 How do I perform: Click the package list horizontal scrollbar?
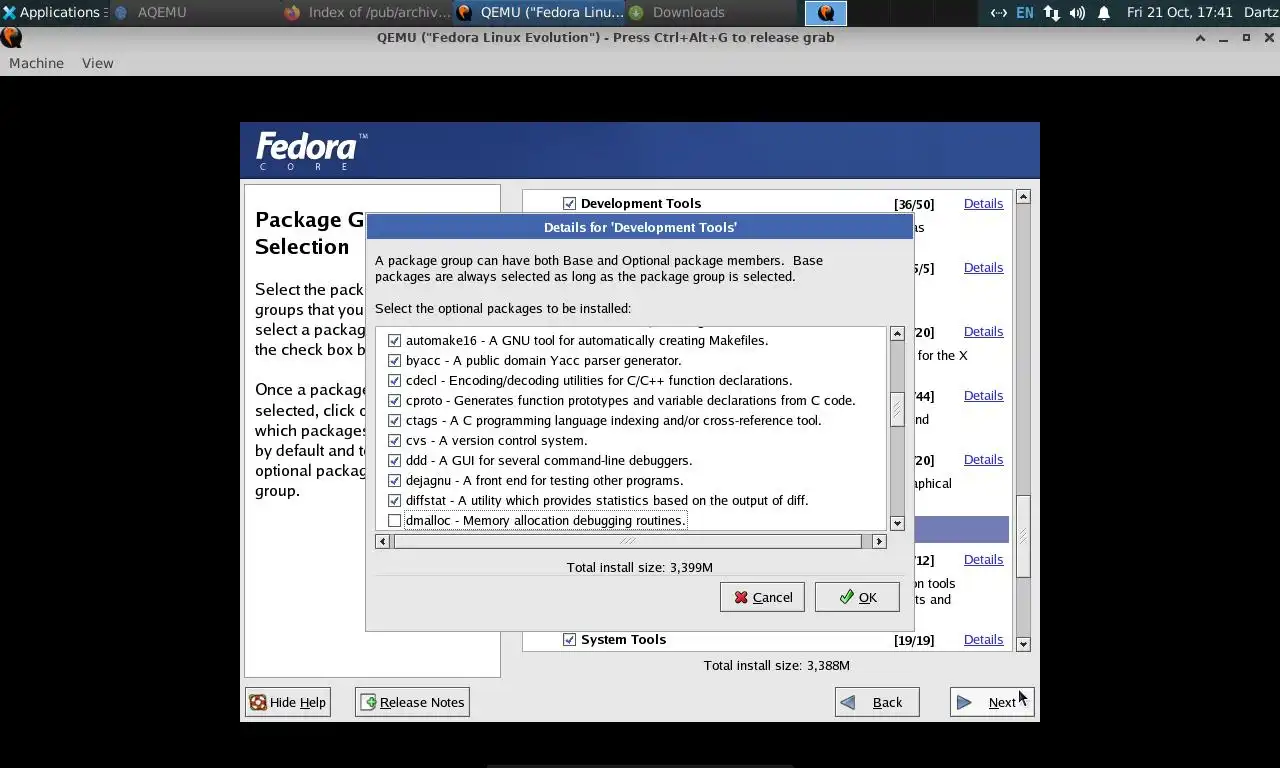click(x=627, y=541)
